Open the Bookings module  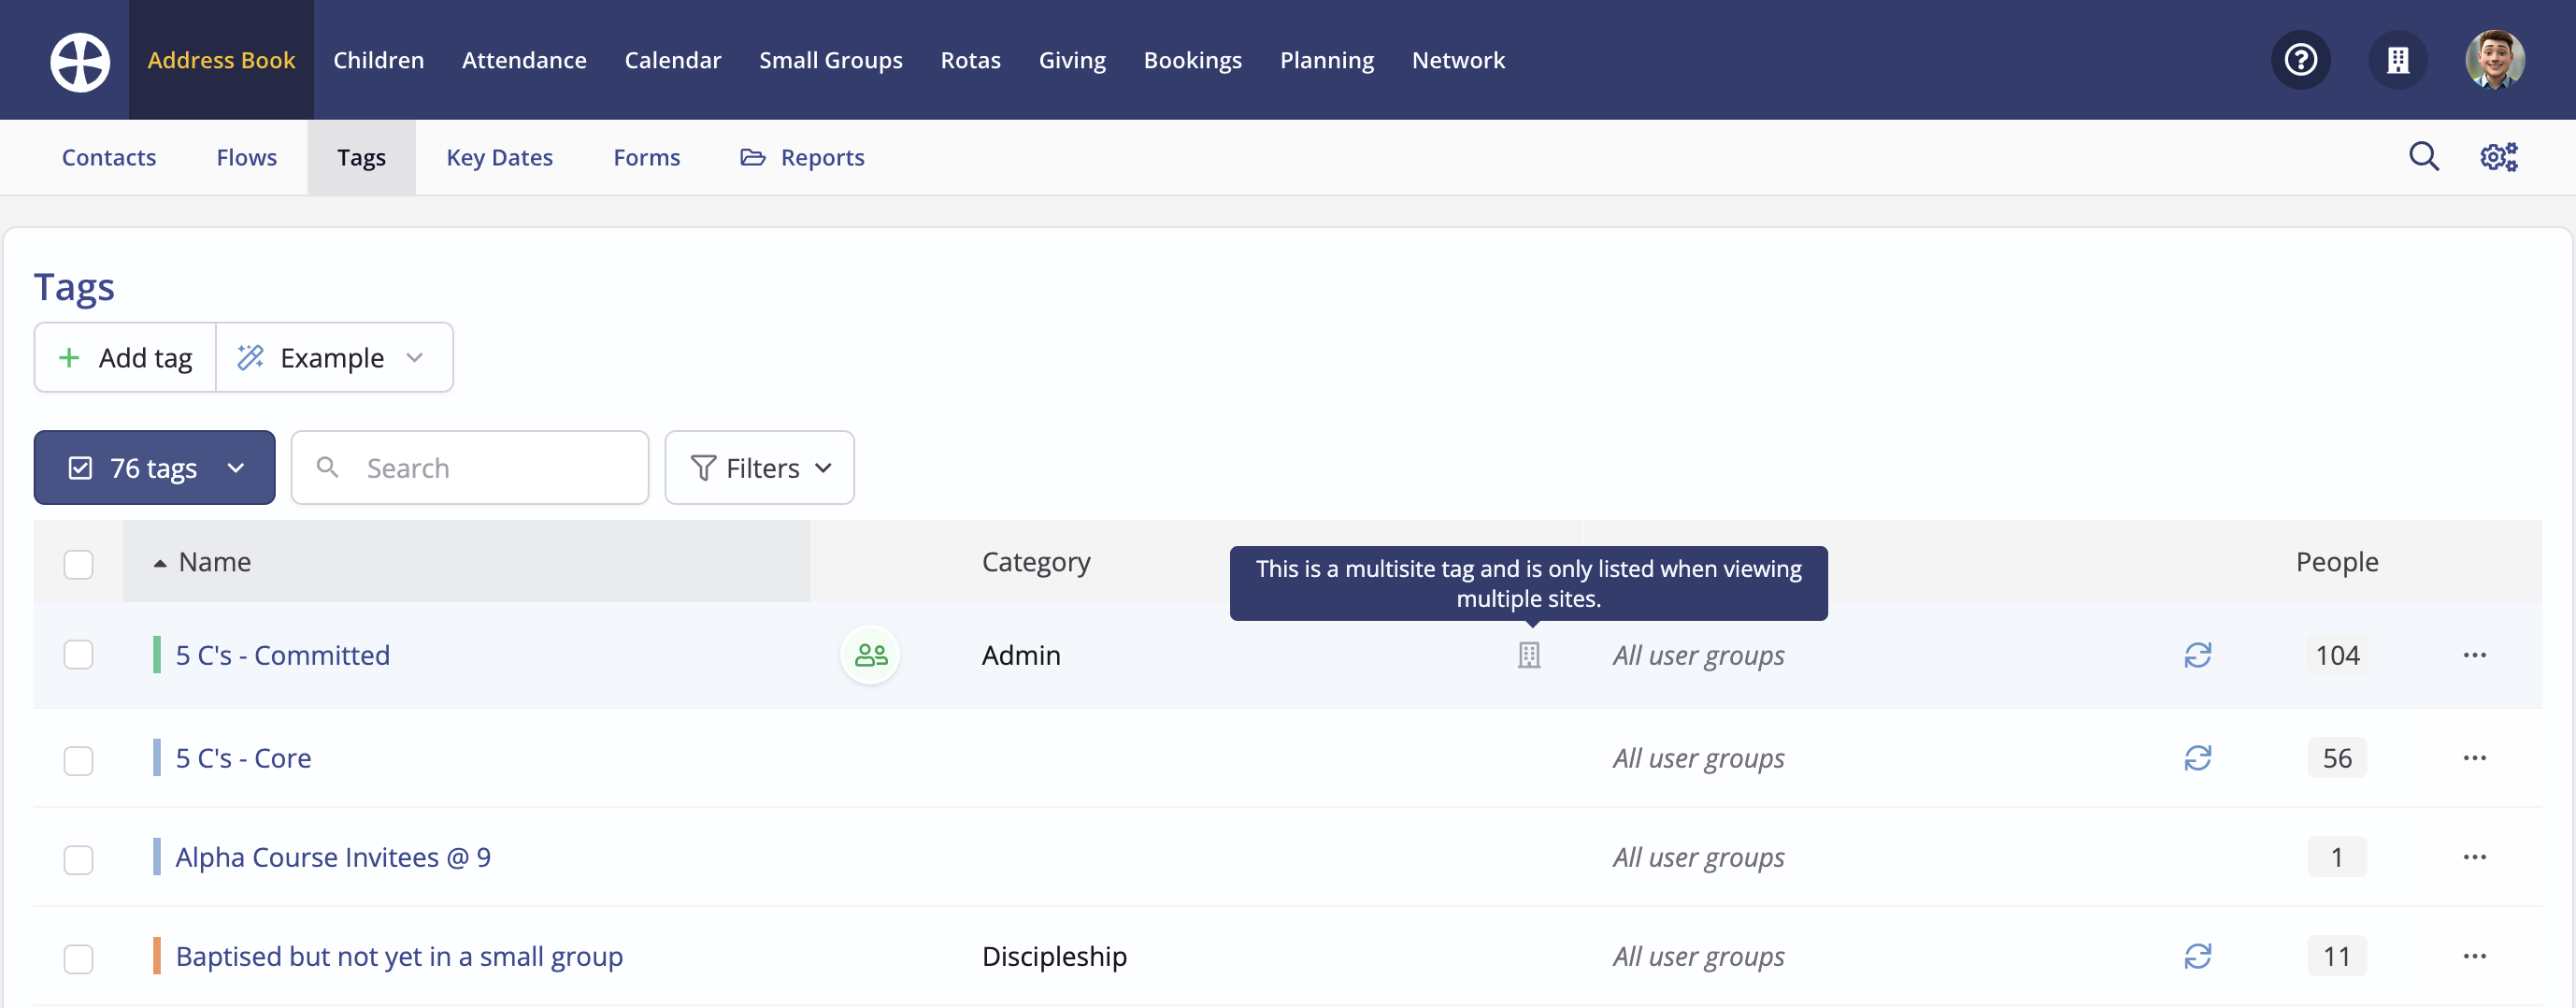coord(1192,60)
